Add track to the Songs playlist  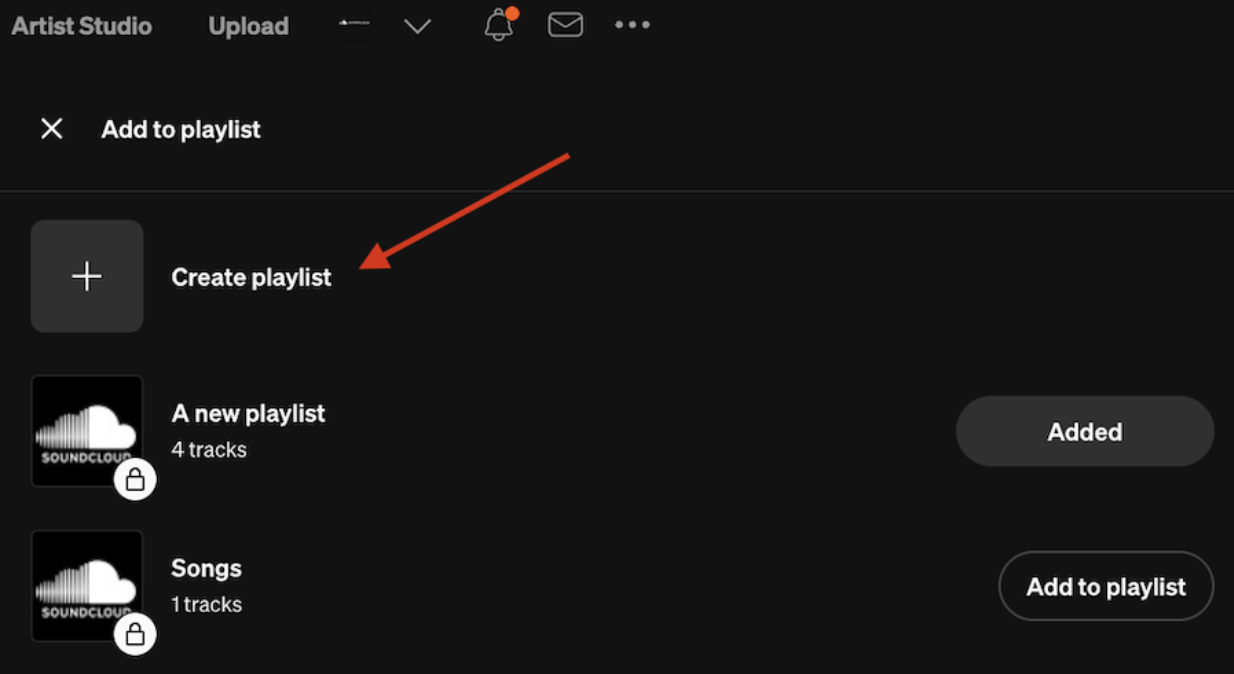[x=1106, y=586]
